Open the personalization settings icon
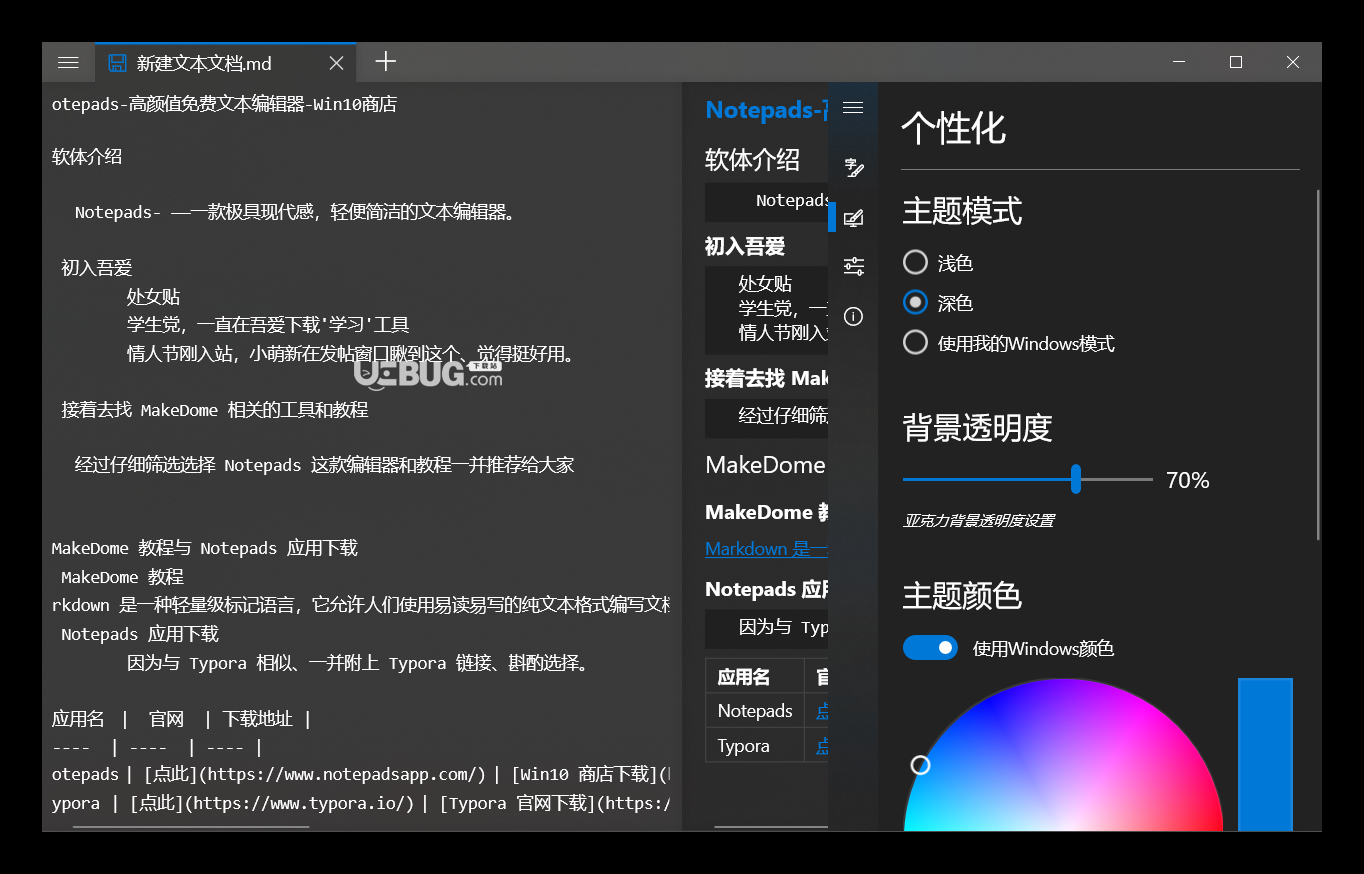This screenshot has height=874, width=1364. pyautogui.click(x=853, y=218)
